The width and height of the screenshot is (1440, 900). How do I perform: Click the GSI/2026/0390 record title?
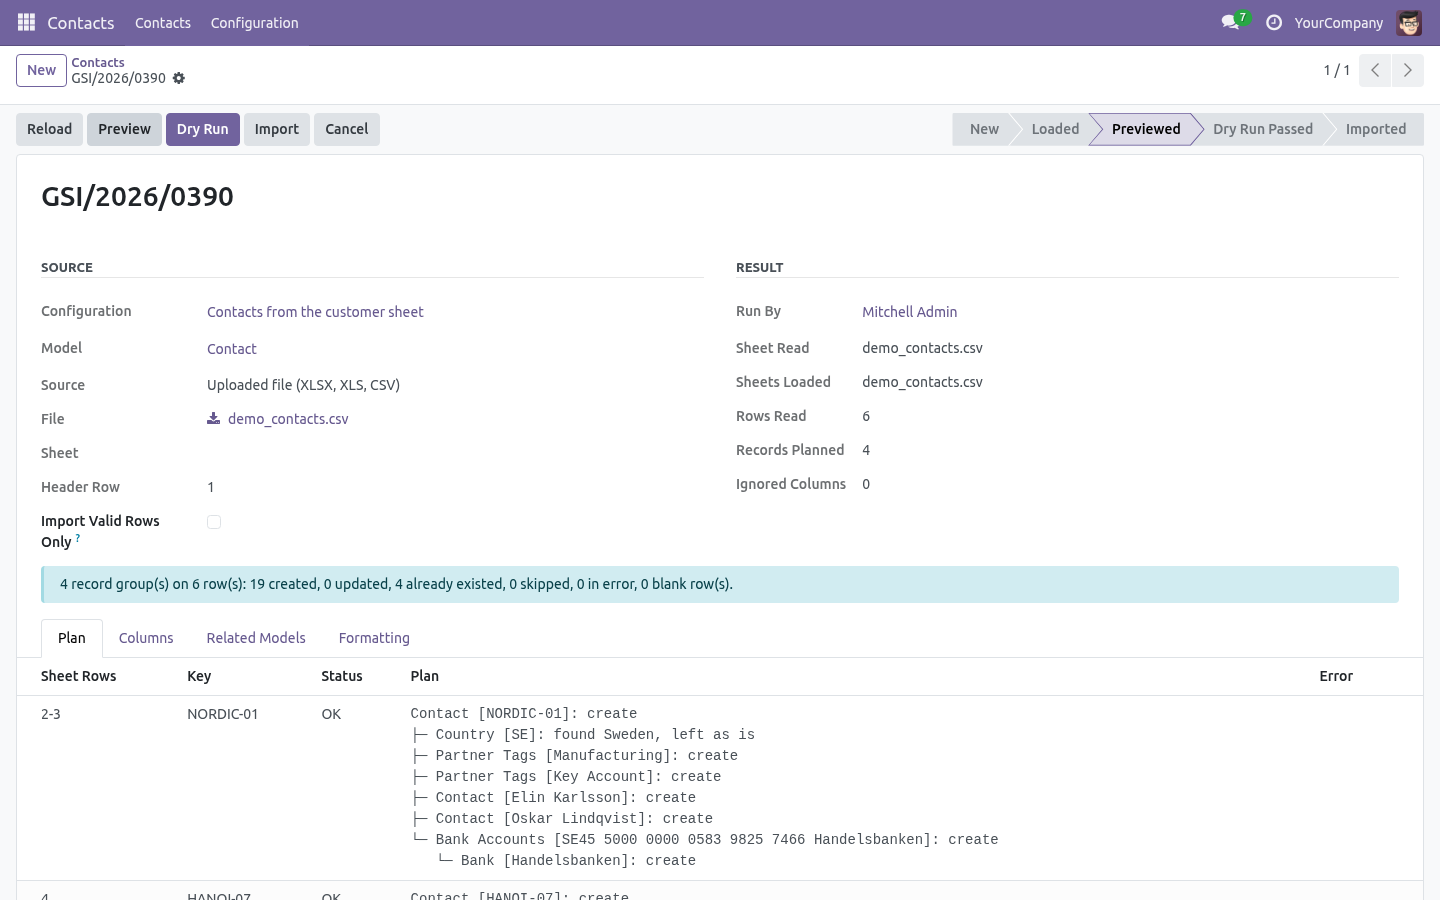click(x=137, y=196)
